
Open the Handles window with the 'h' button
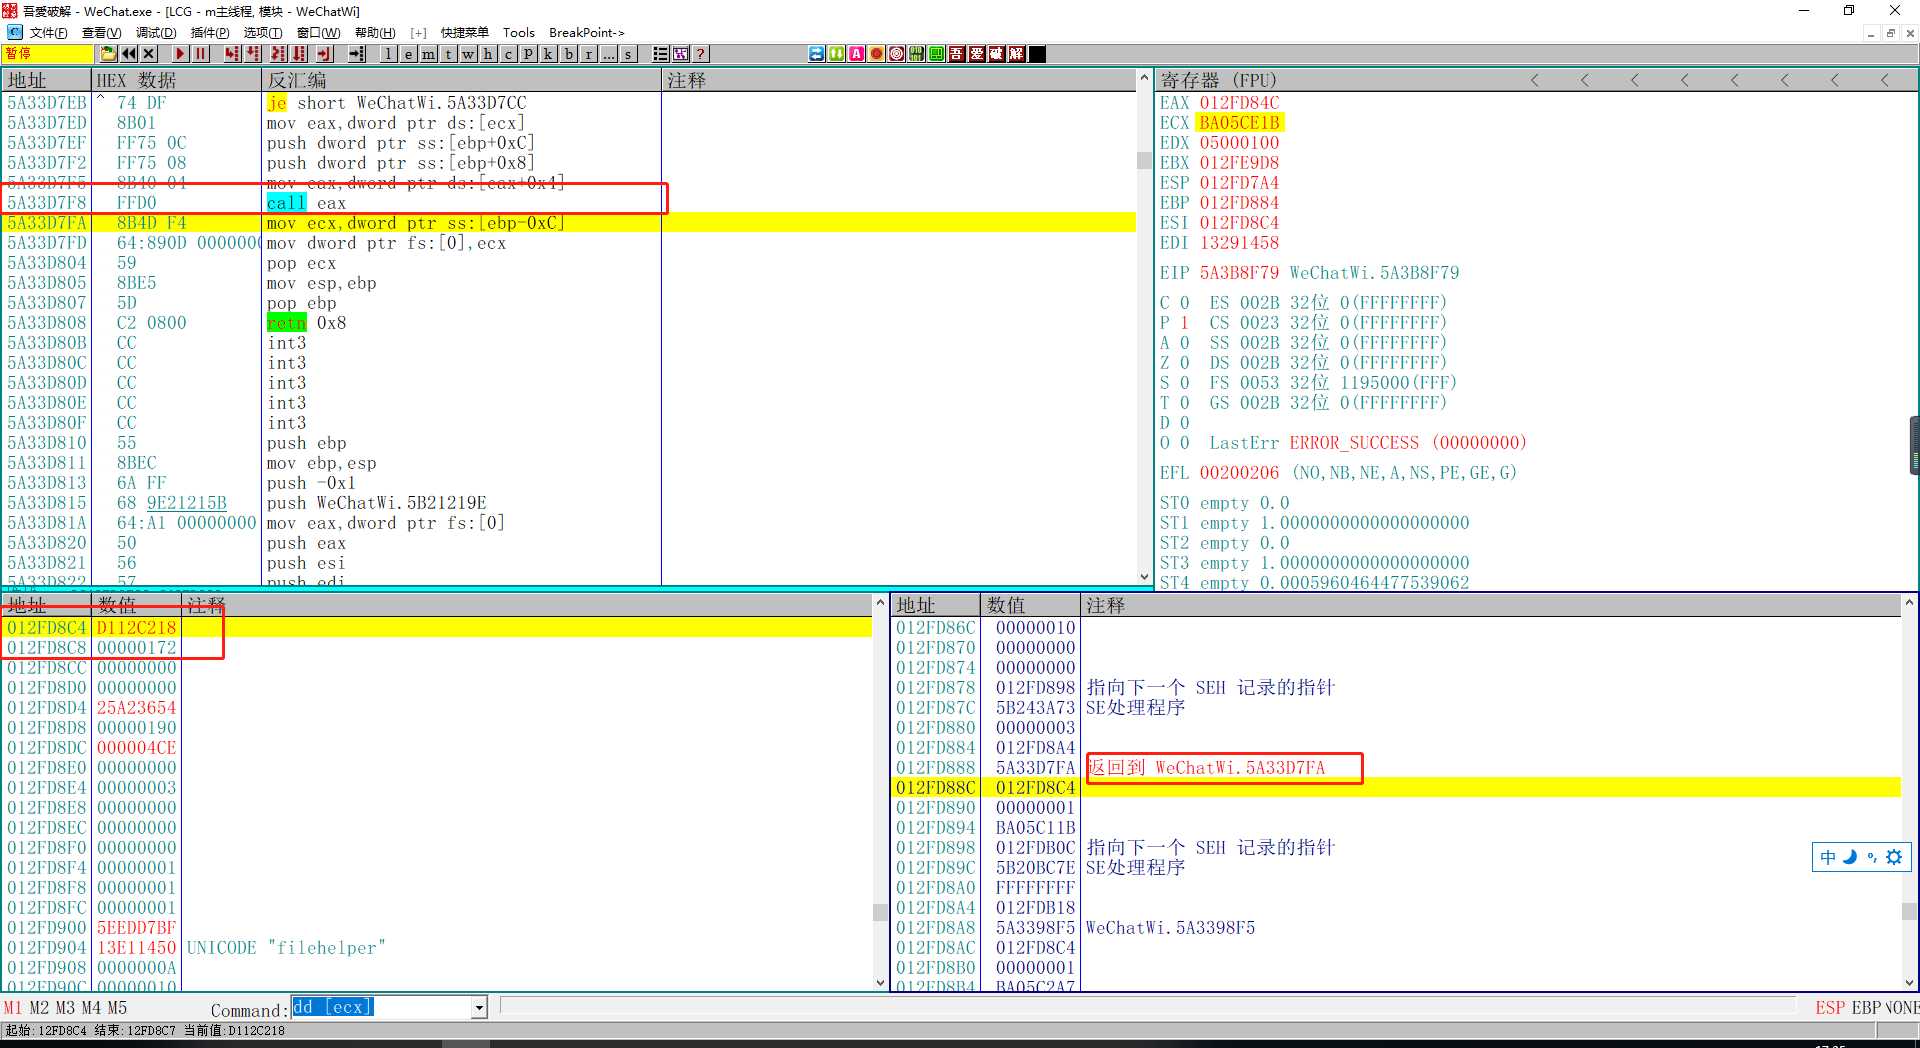[x=488, y=54]
